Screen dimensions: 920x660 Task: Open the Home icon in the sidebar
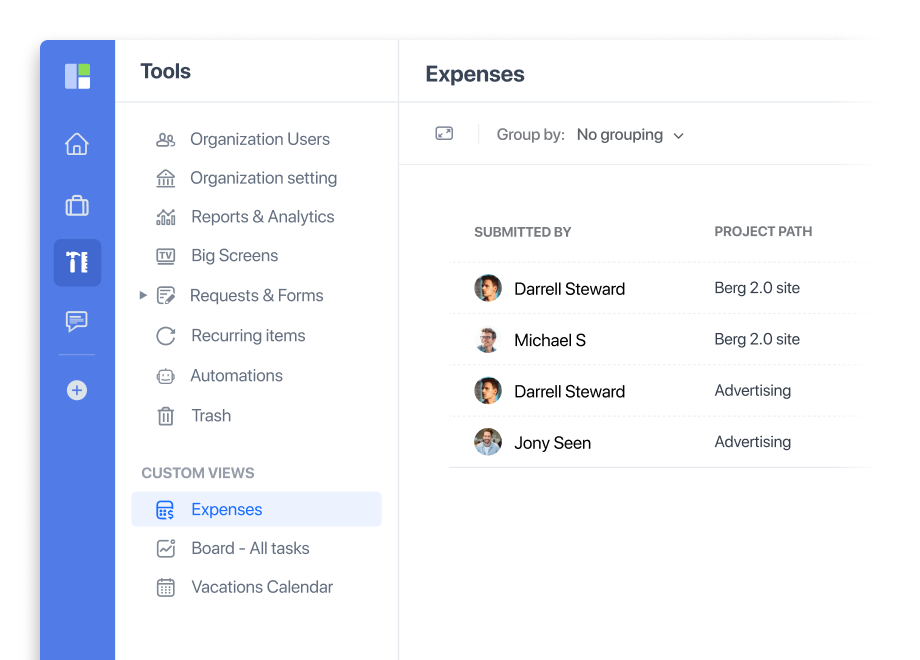77,144
